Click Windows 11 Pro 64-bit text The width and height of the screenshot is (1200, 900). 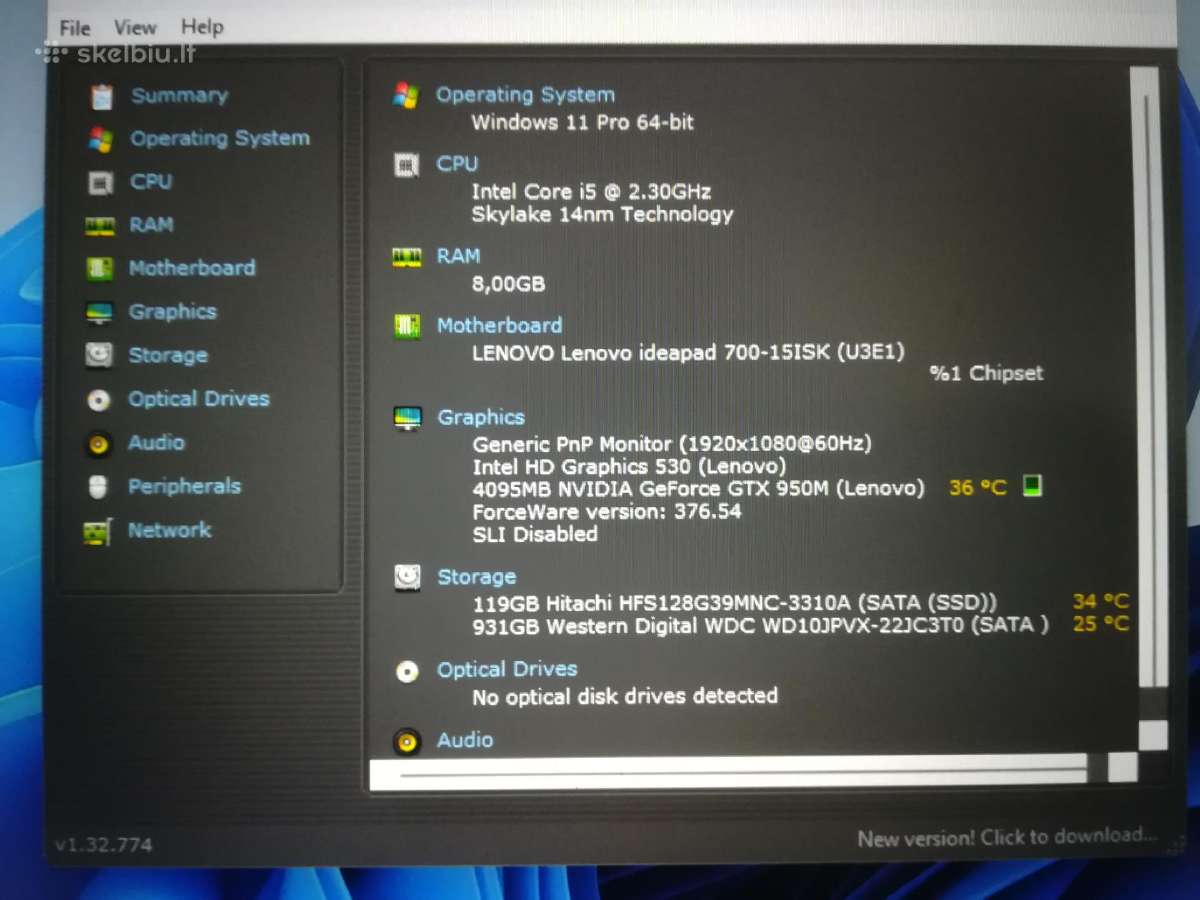[582, 123]
